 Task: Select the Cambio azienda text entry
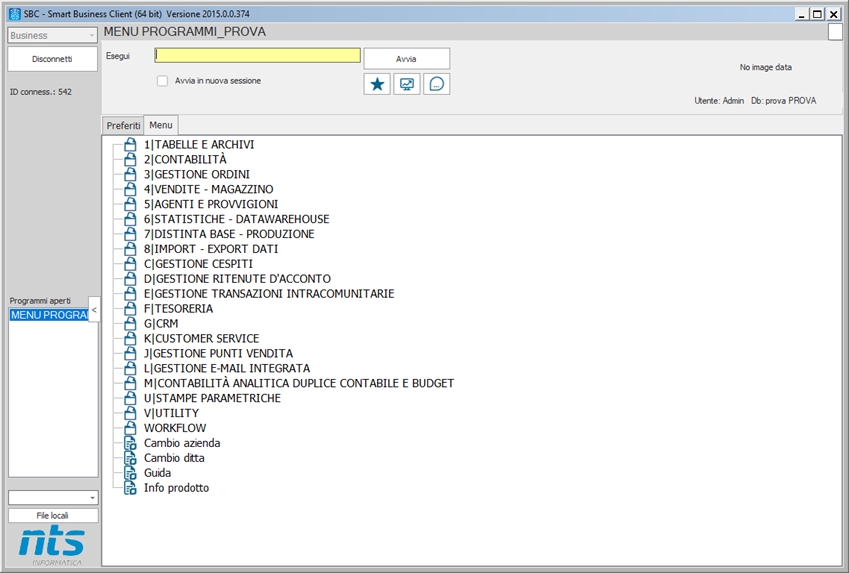click(182, 443)
